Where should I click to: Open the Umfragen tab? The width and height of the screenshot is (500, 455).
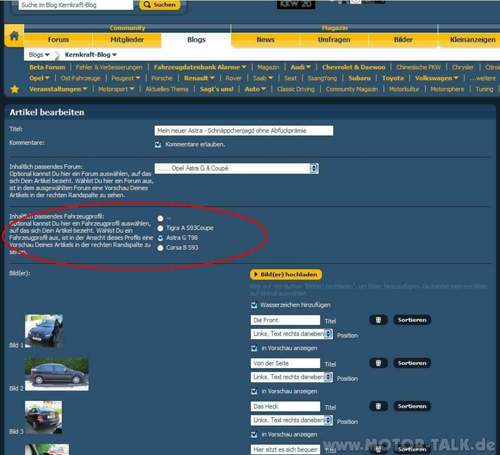point(334,40)
